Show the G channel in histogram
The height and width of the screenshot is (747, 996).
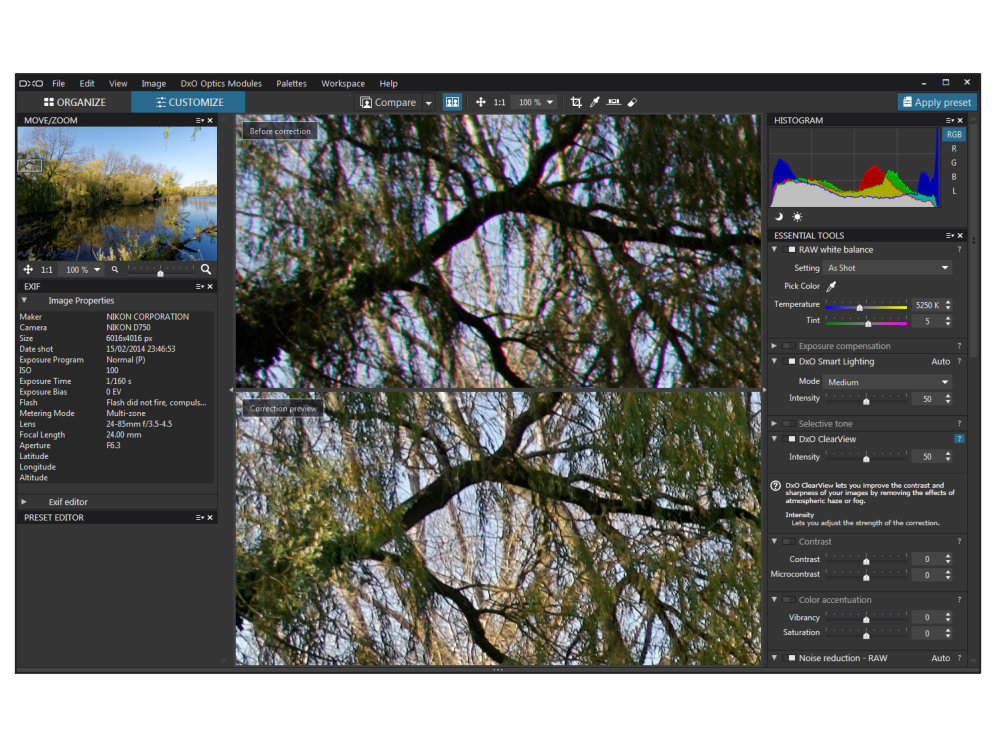point(954,163)
